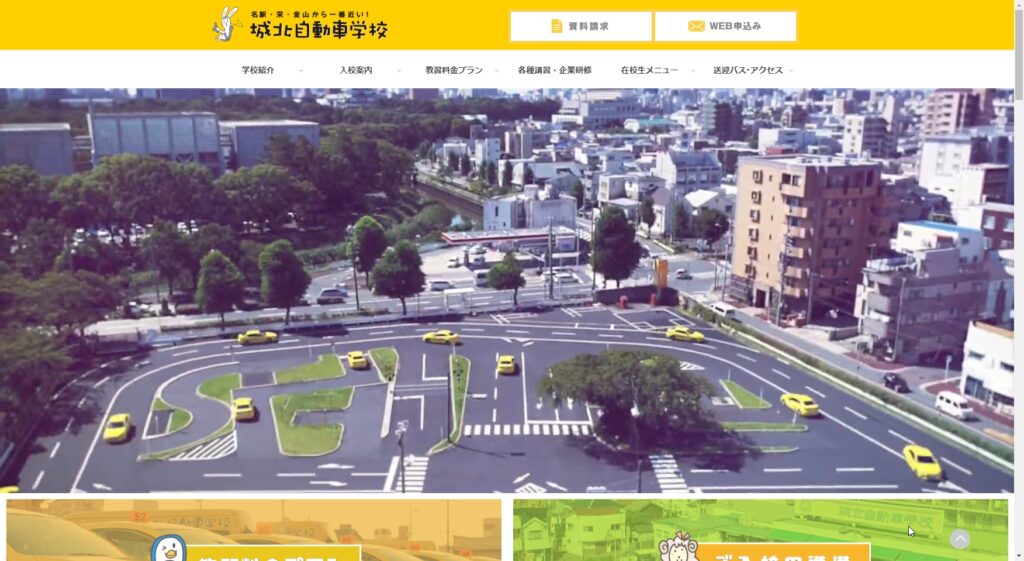
Task: Expand dropdown arrow beside 送迎バス・アクセス
Action: tap(791, 71)
